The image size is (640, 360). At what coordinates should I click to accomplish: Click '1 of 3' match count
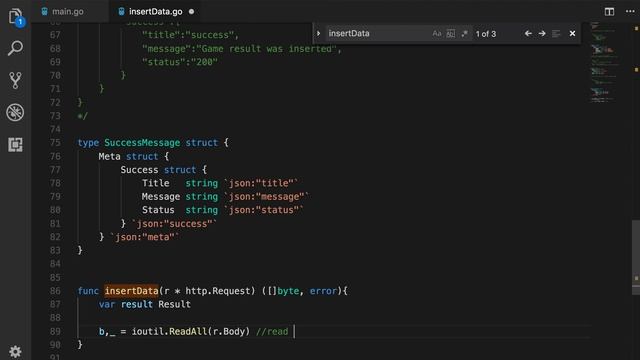click(x=486, y=34)
